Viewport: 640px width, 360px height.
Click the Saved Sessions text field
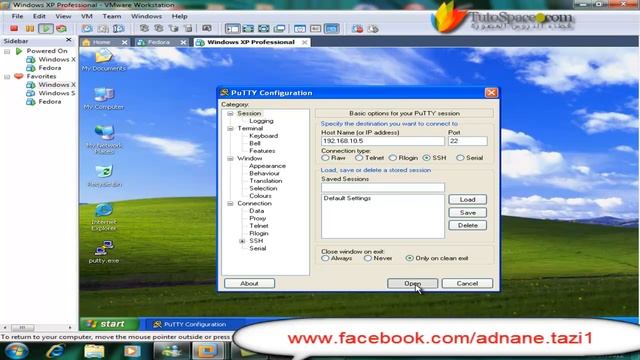click(382, 187)
